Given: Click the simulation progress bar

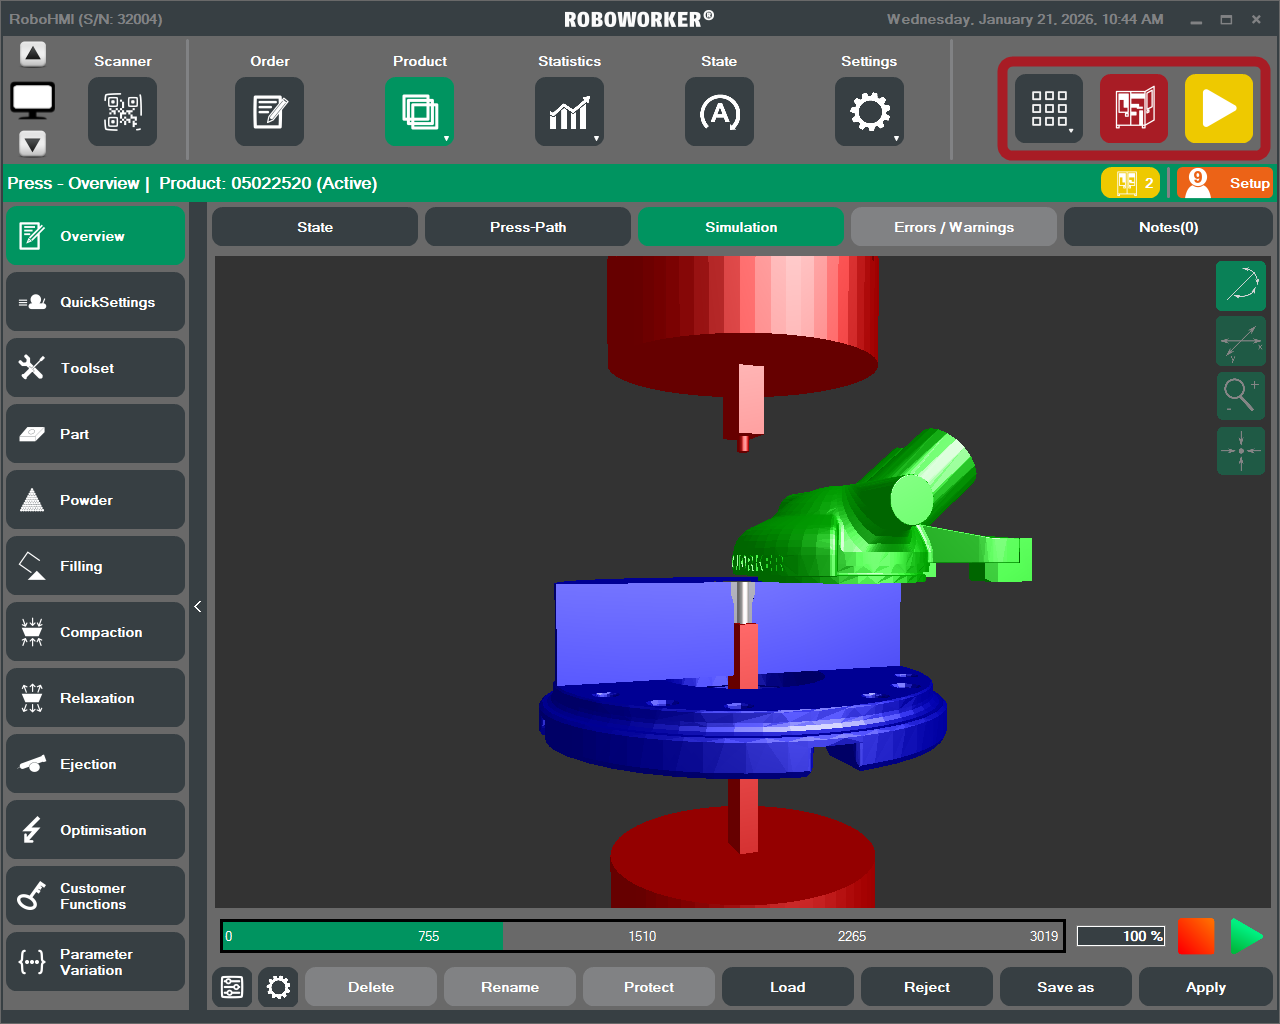Looking at the screenshot, I should coord(643,936).
